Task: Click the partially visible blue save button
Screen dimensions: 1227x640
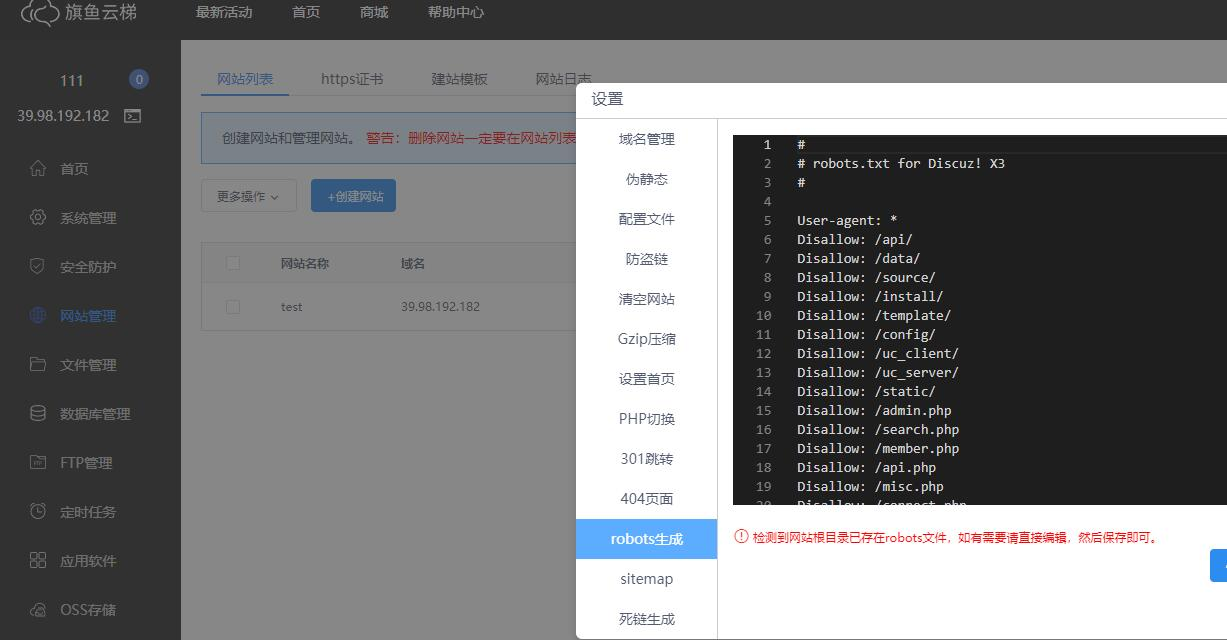Action: click(x=1219, y=565)
